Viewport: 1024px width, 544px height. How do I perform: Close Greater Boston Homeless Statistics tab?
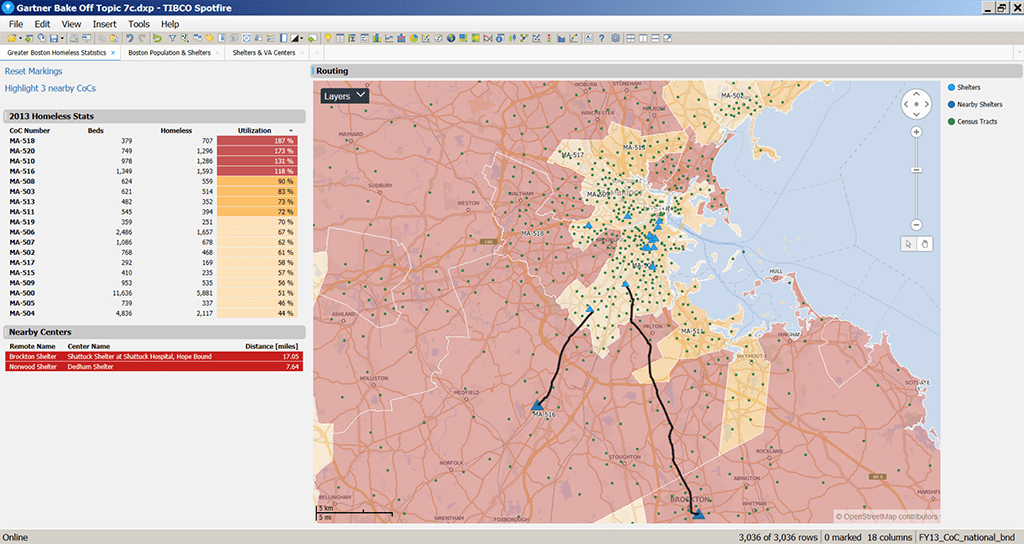pyautogui.click(x=113, y=52)
